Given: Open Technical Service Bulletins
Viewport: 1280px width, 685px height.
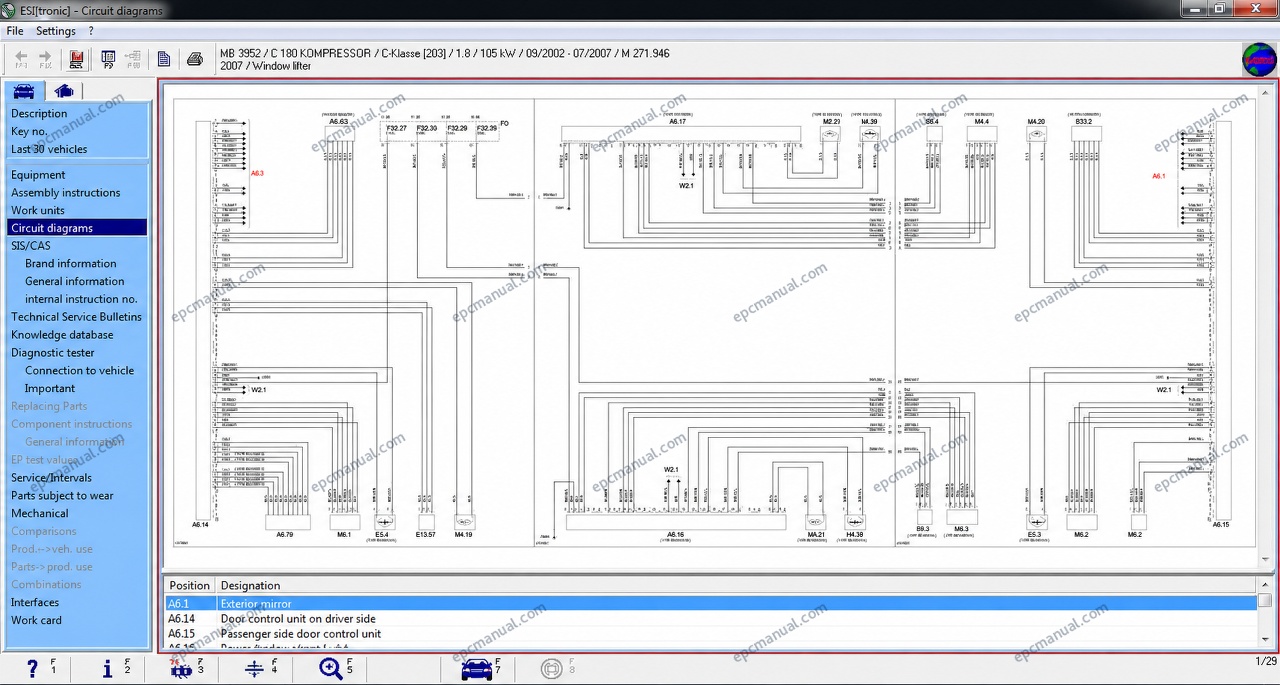Looking at the screenshot, I should click(76, 317).
